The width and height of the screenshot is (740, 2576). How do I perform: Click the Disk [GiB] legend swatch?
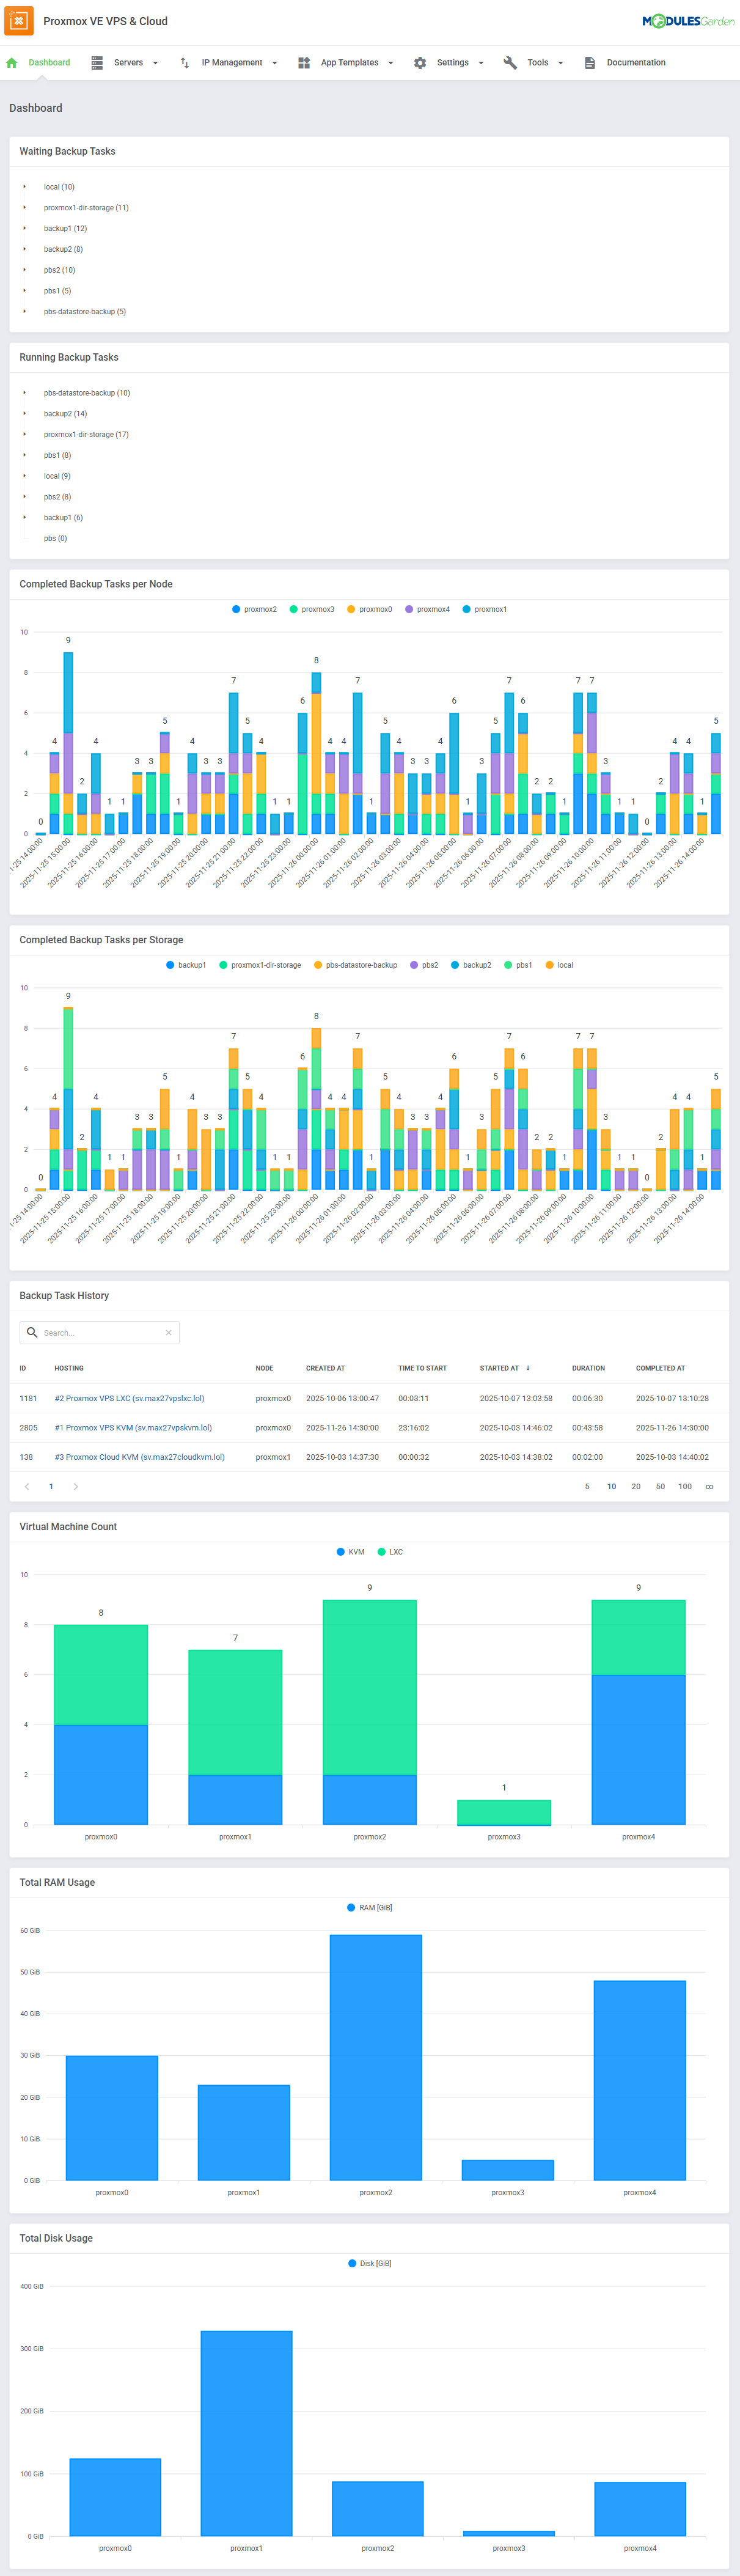[352, 2263]
